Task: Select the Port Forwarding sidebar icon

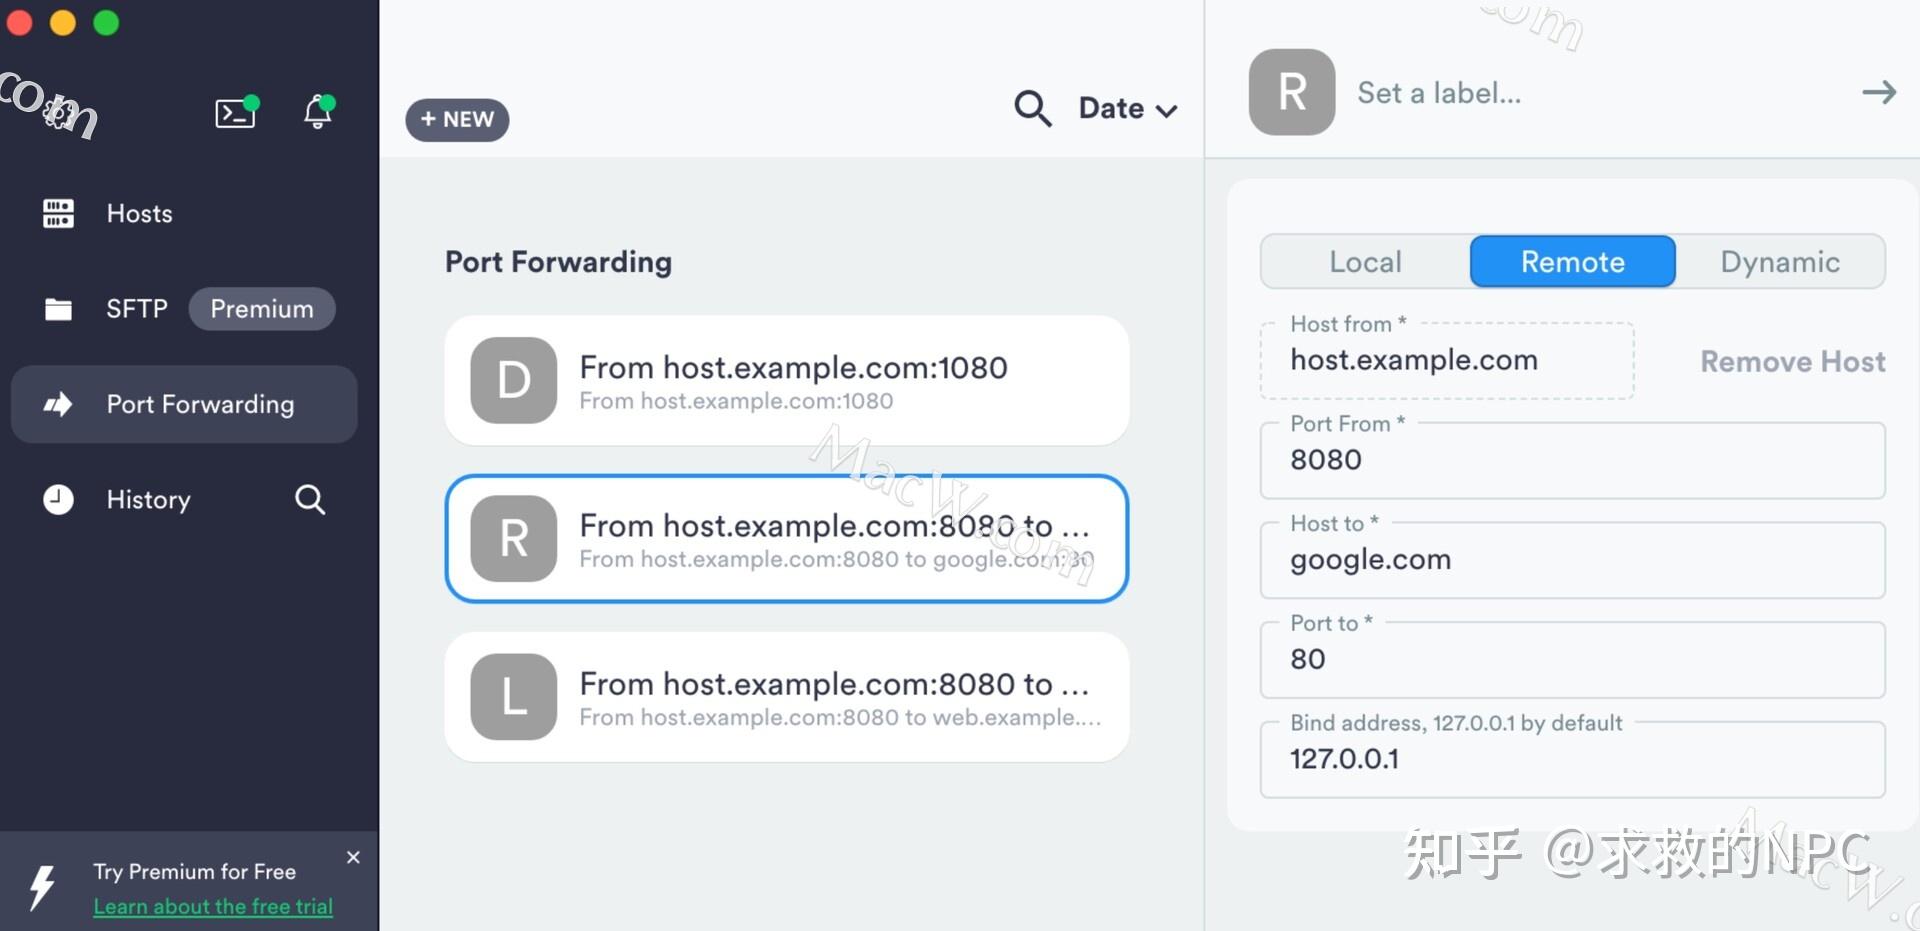Action: click(x=58, y=404)
